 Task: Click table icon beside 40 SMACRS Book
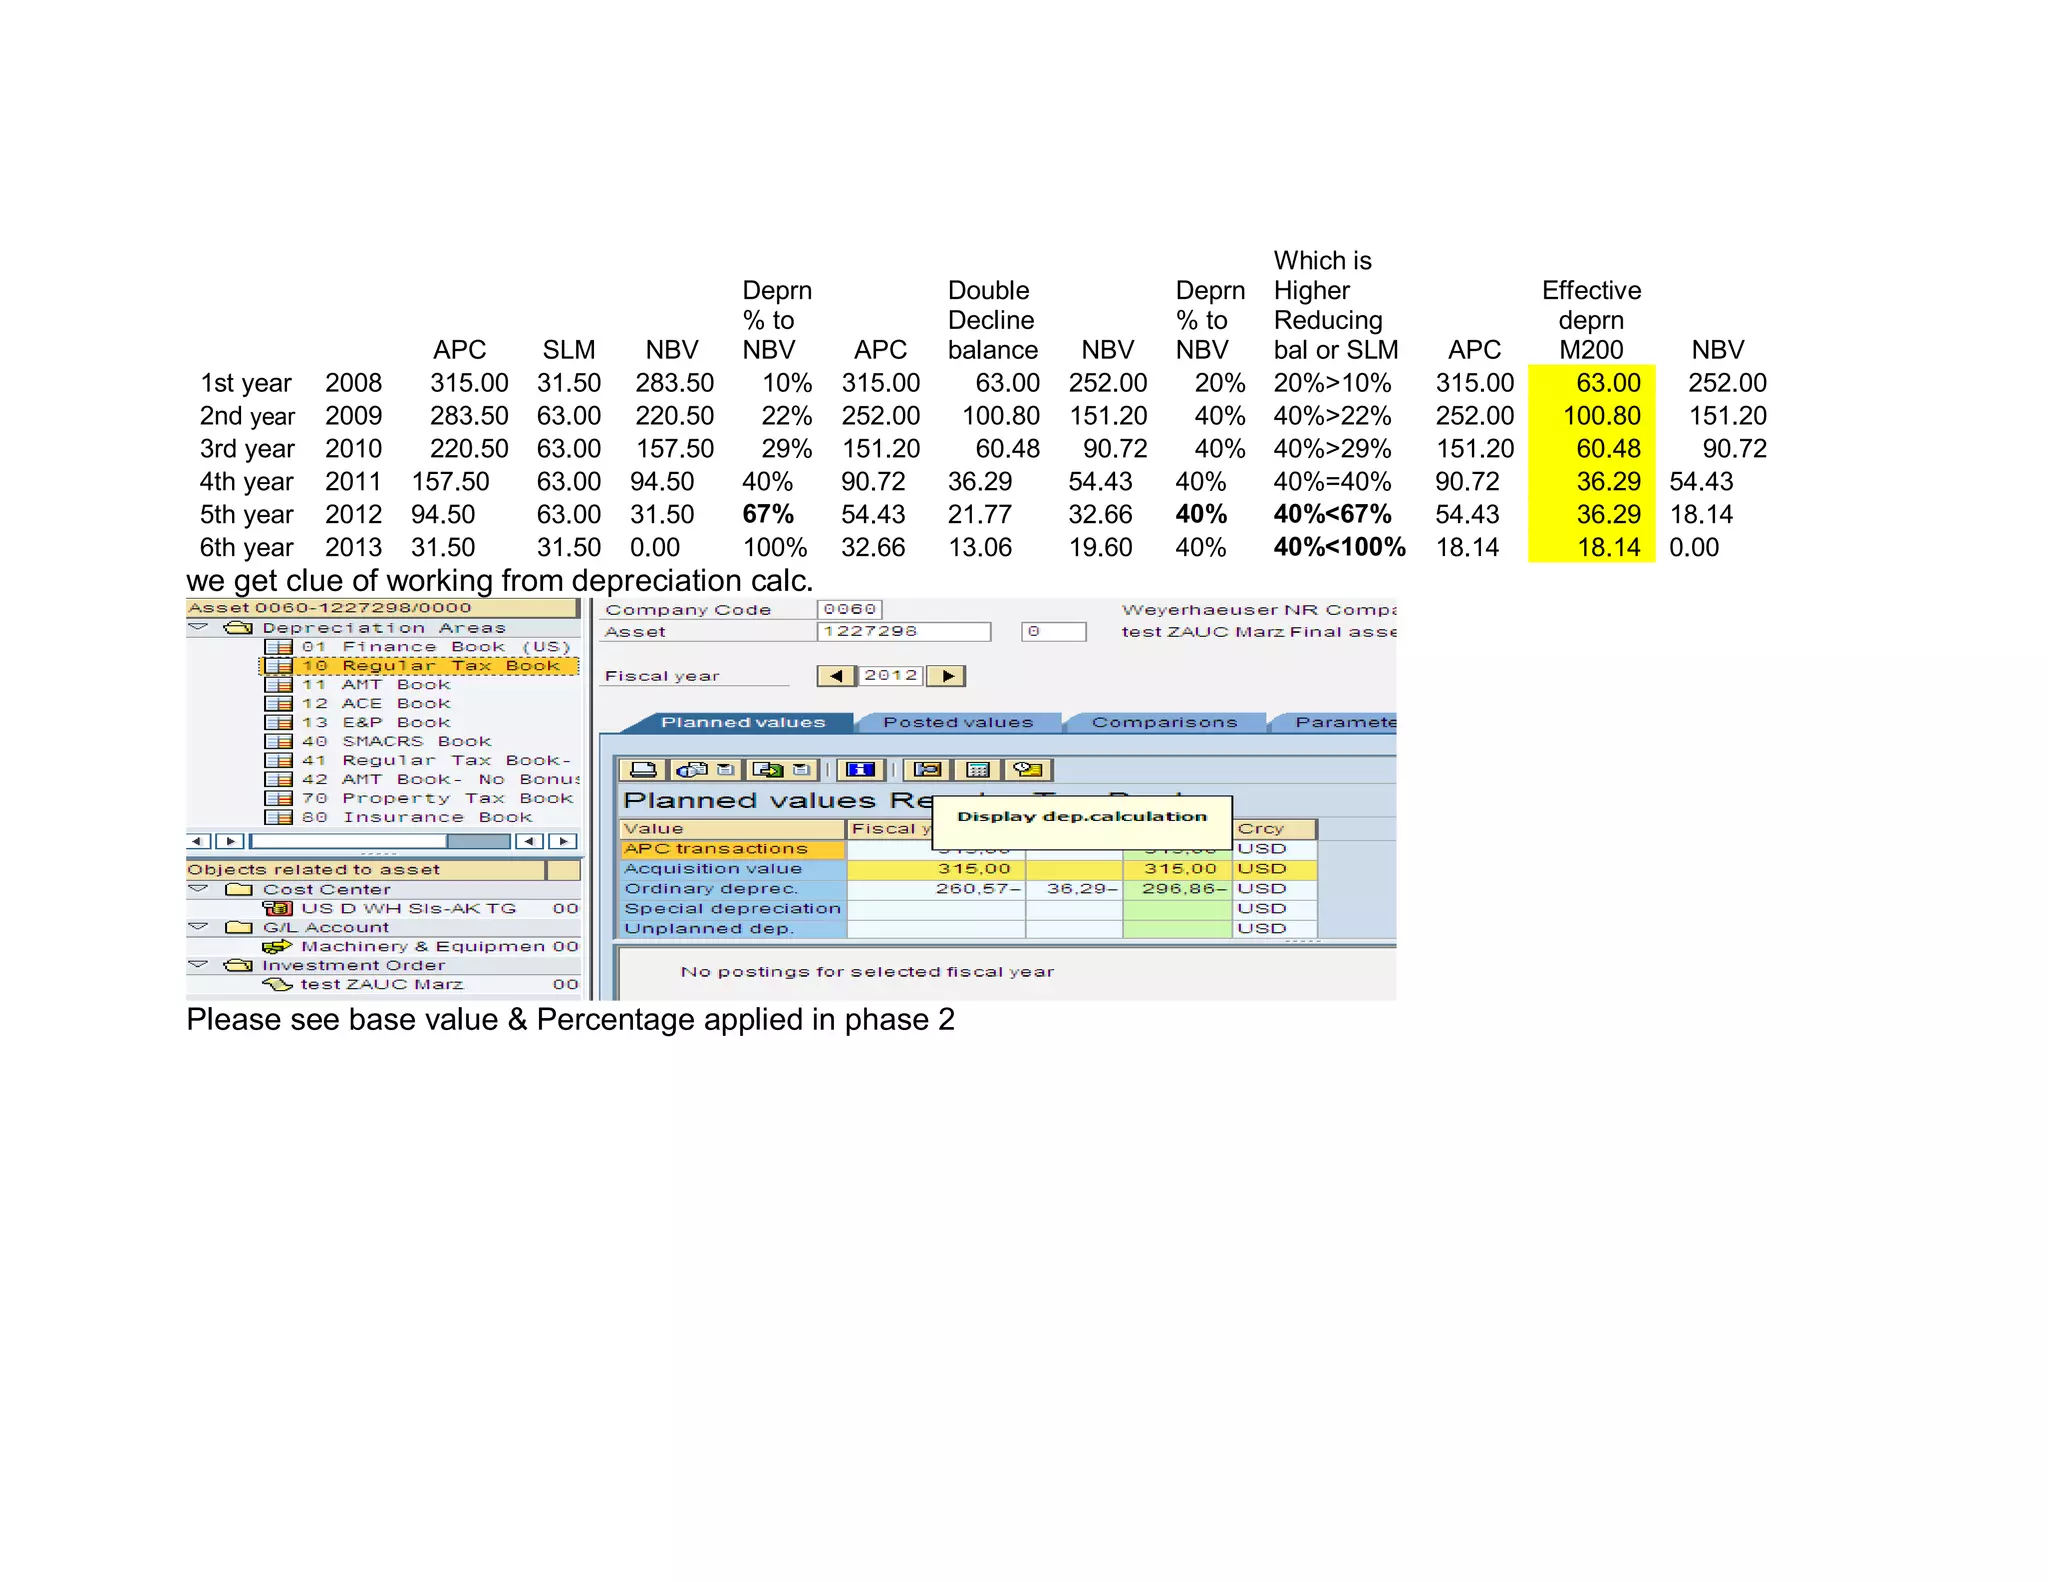pyautogui.click(x=279, y=742)
